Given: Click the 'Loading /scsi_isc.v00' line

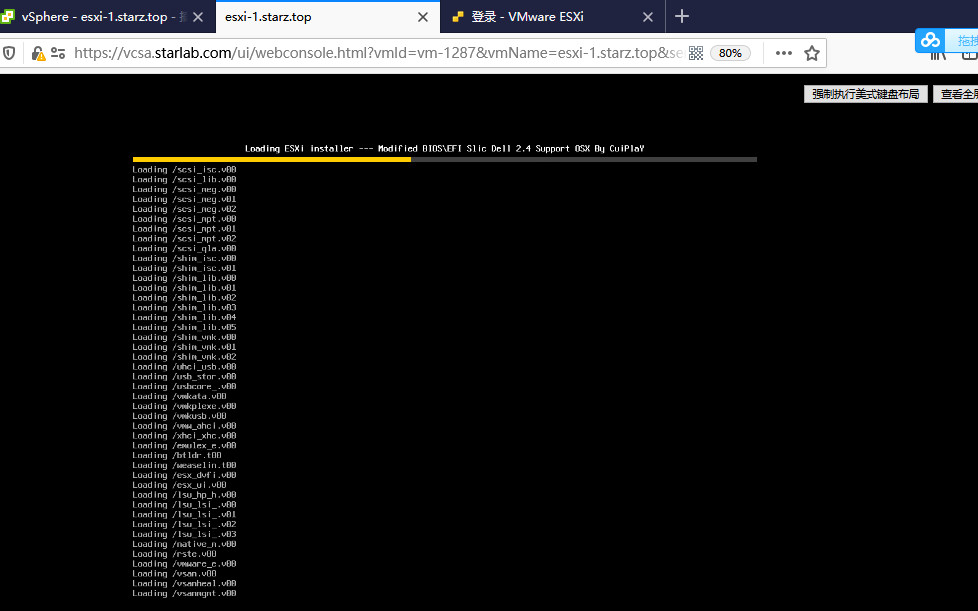Looking at the screenshot, I should click(184, 170).
